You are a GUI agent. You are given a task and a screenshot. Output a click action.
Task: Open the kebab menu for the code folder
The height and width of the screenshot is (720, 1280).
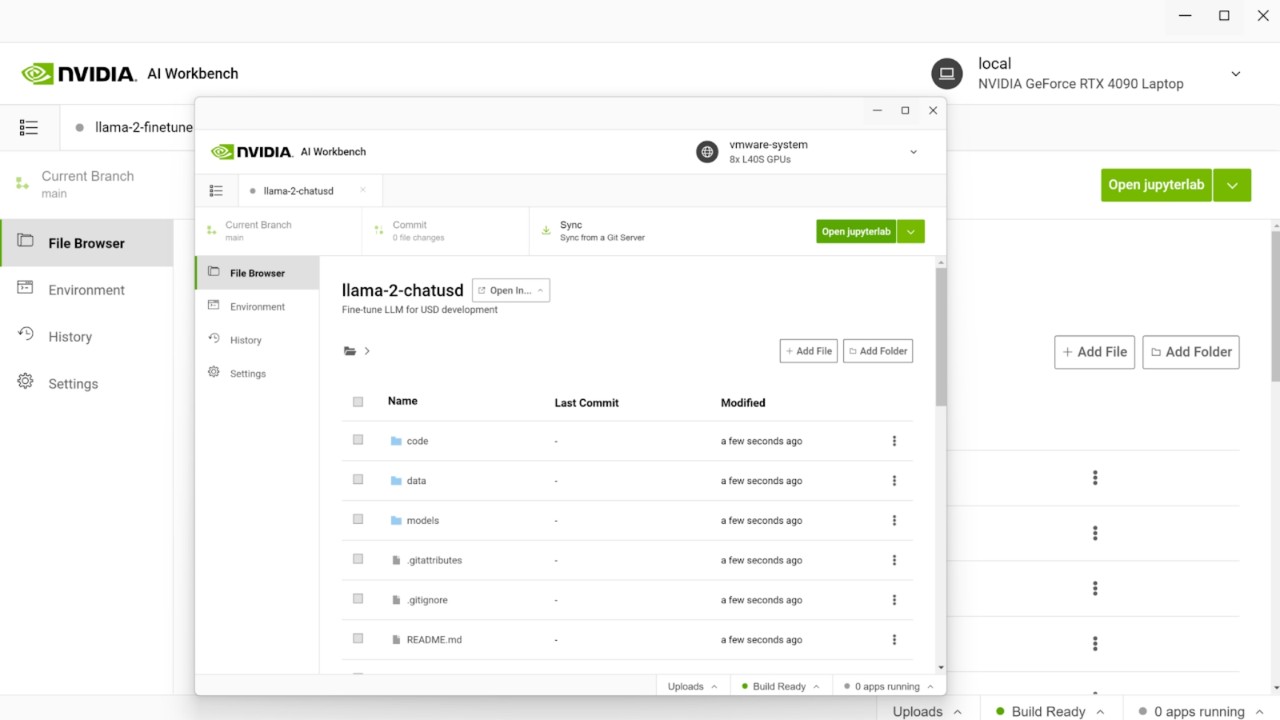click(894, 440)
